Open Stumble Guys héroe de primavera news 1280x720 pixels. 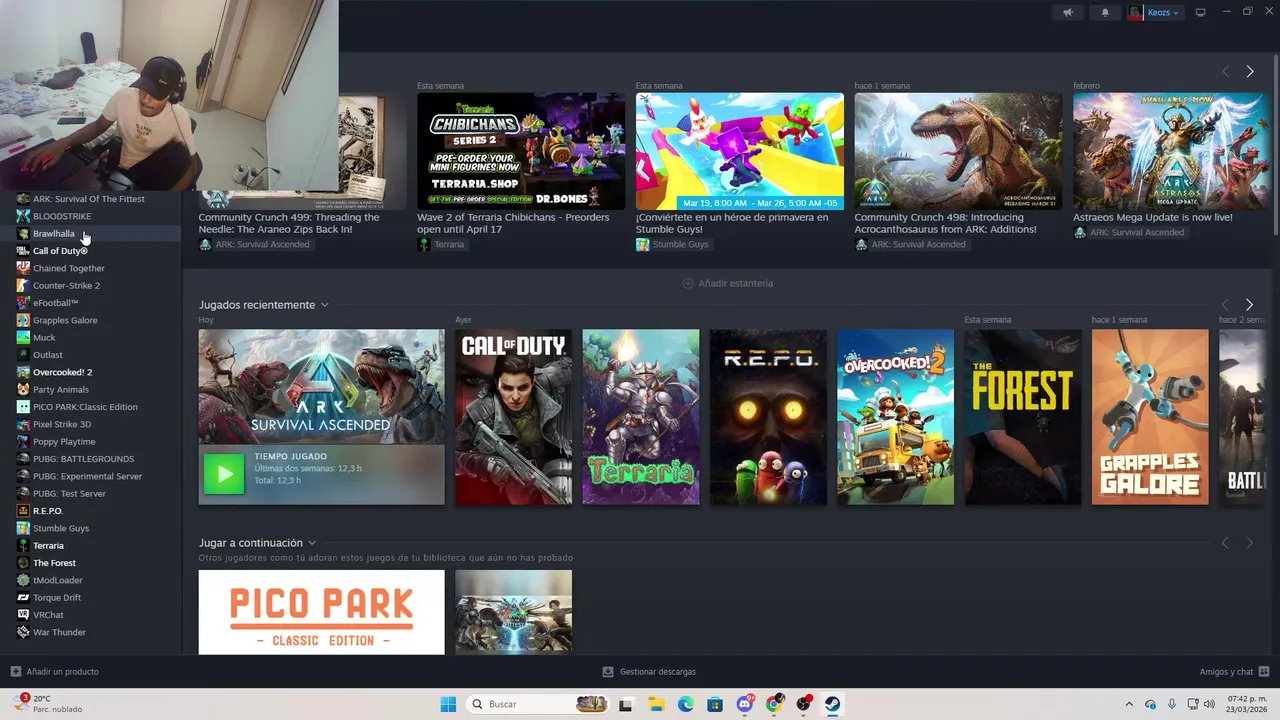point(740,152)
